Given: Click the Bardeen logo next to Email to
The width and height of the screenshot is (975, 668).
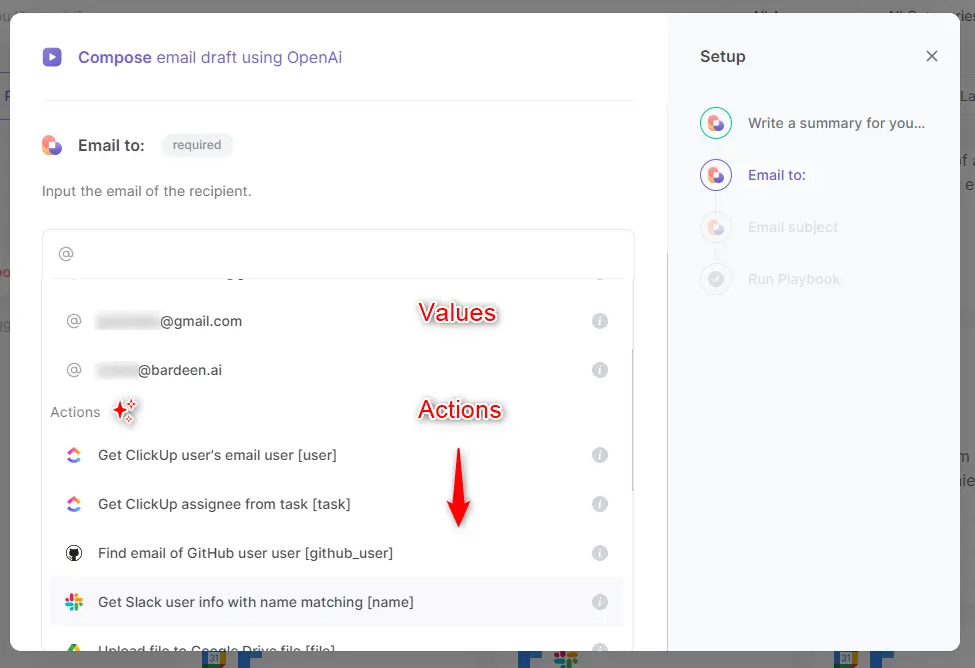Looking at the screenshot, I should pyautogui.click(x=52, y=146).
